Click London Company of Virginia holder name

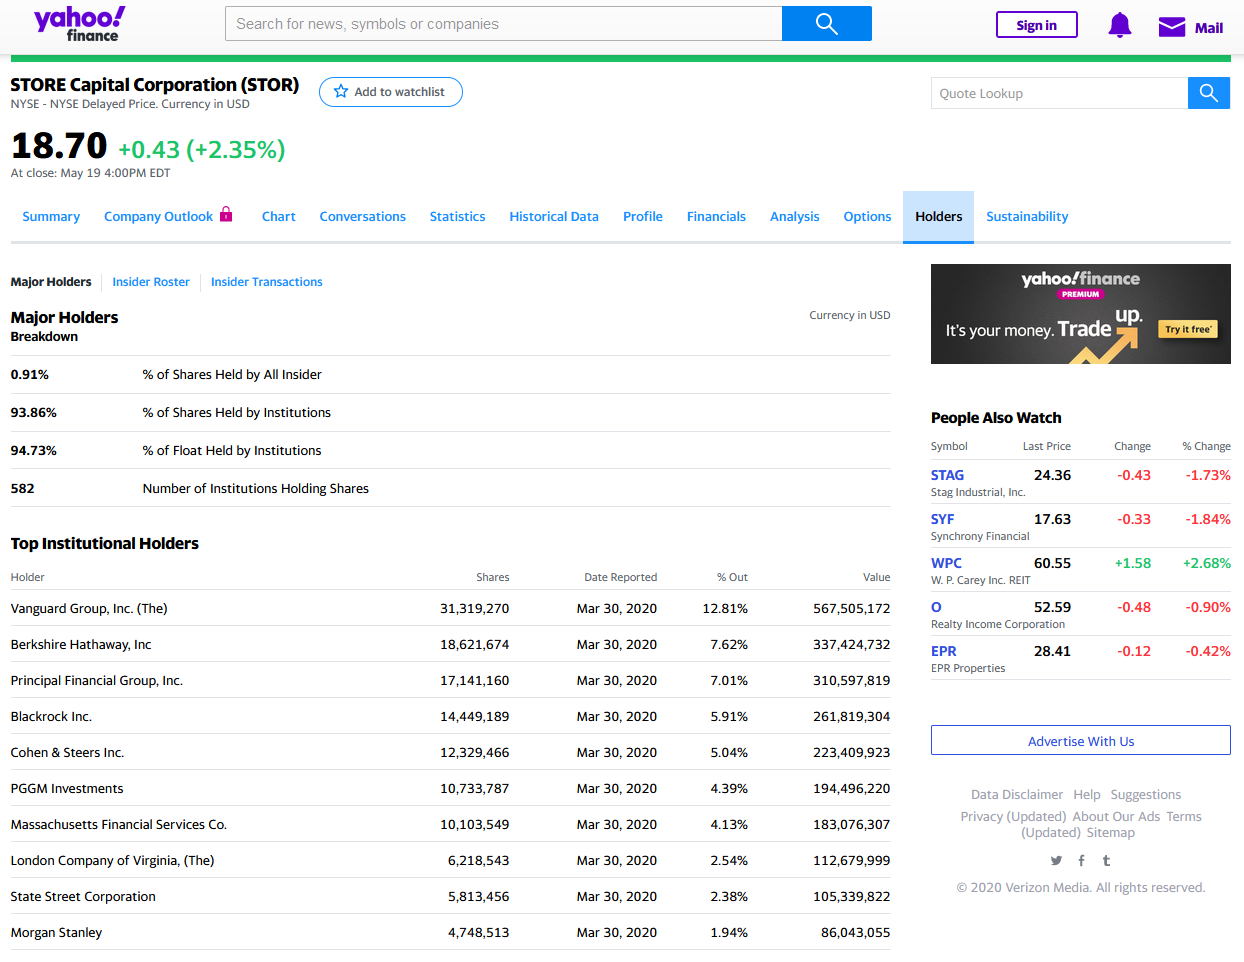pyautogui.click(x=112, y=861)
